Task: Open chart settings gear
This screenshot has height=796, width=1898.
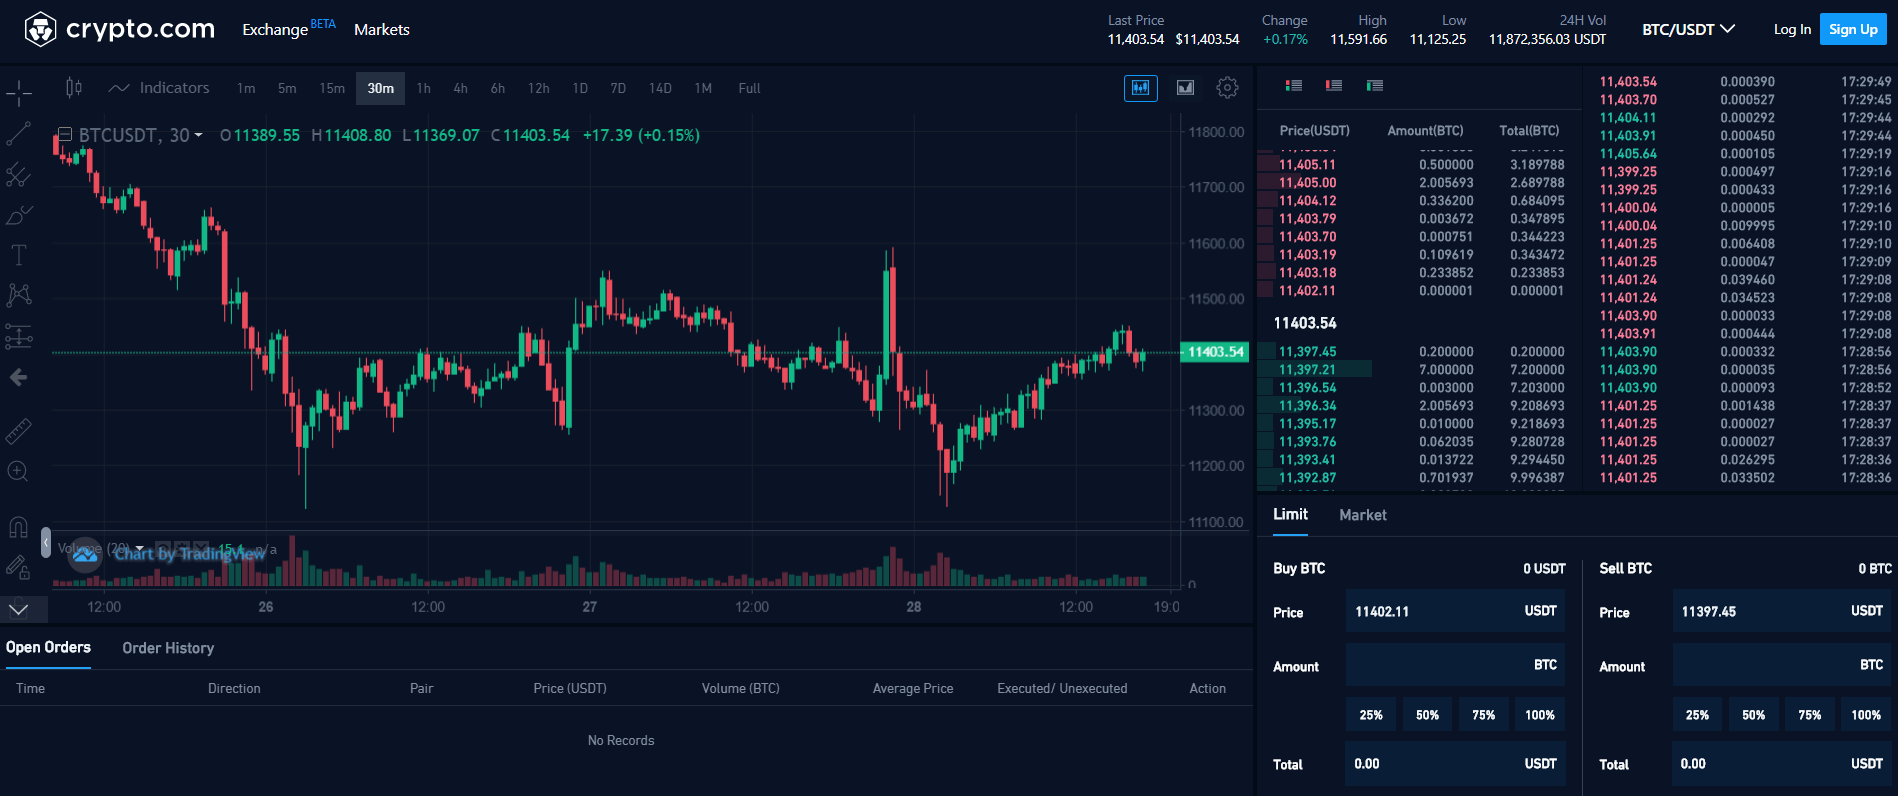Action: 1227,88
